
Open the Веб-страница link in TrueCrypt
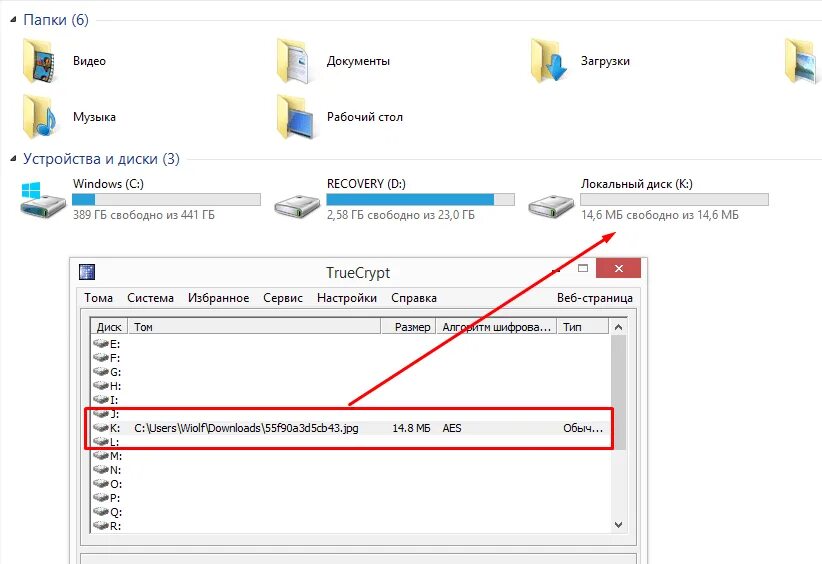(x=595, y=298)
